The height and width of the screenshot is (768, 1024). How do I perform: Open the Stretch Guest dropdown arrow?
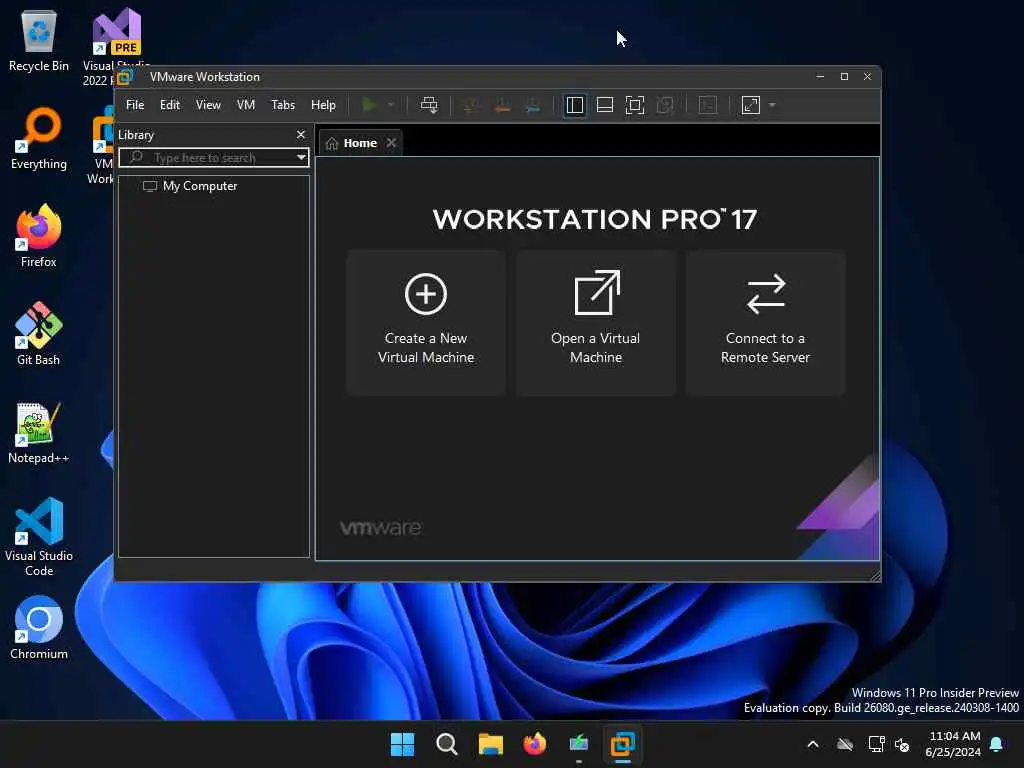tap(772, 105)
